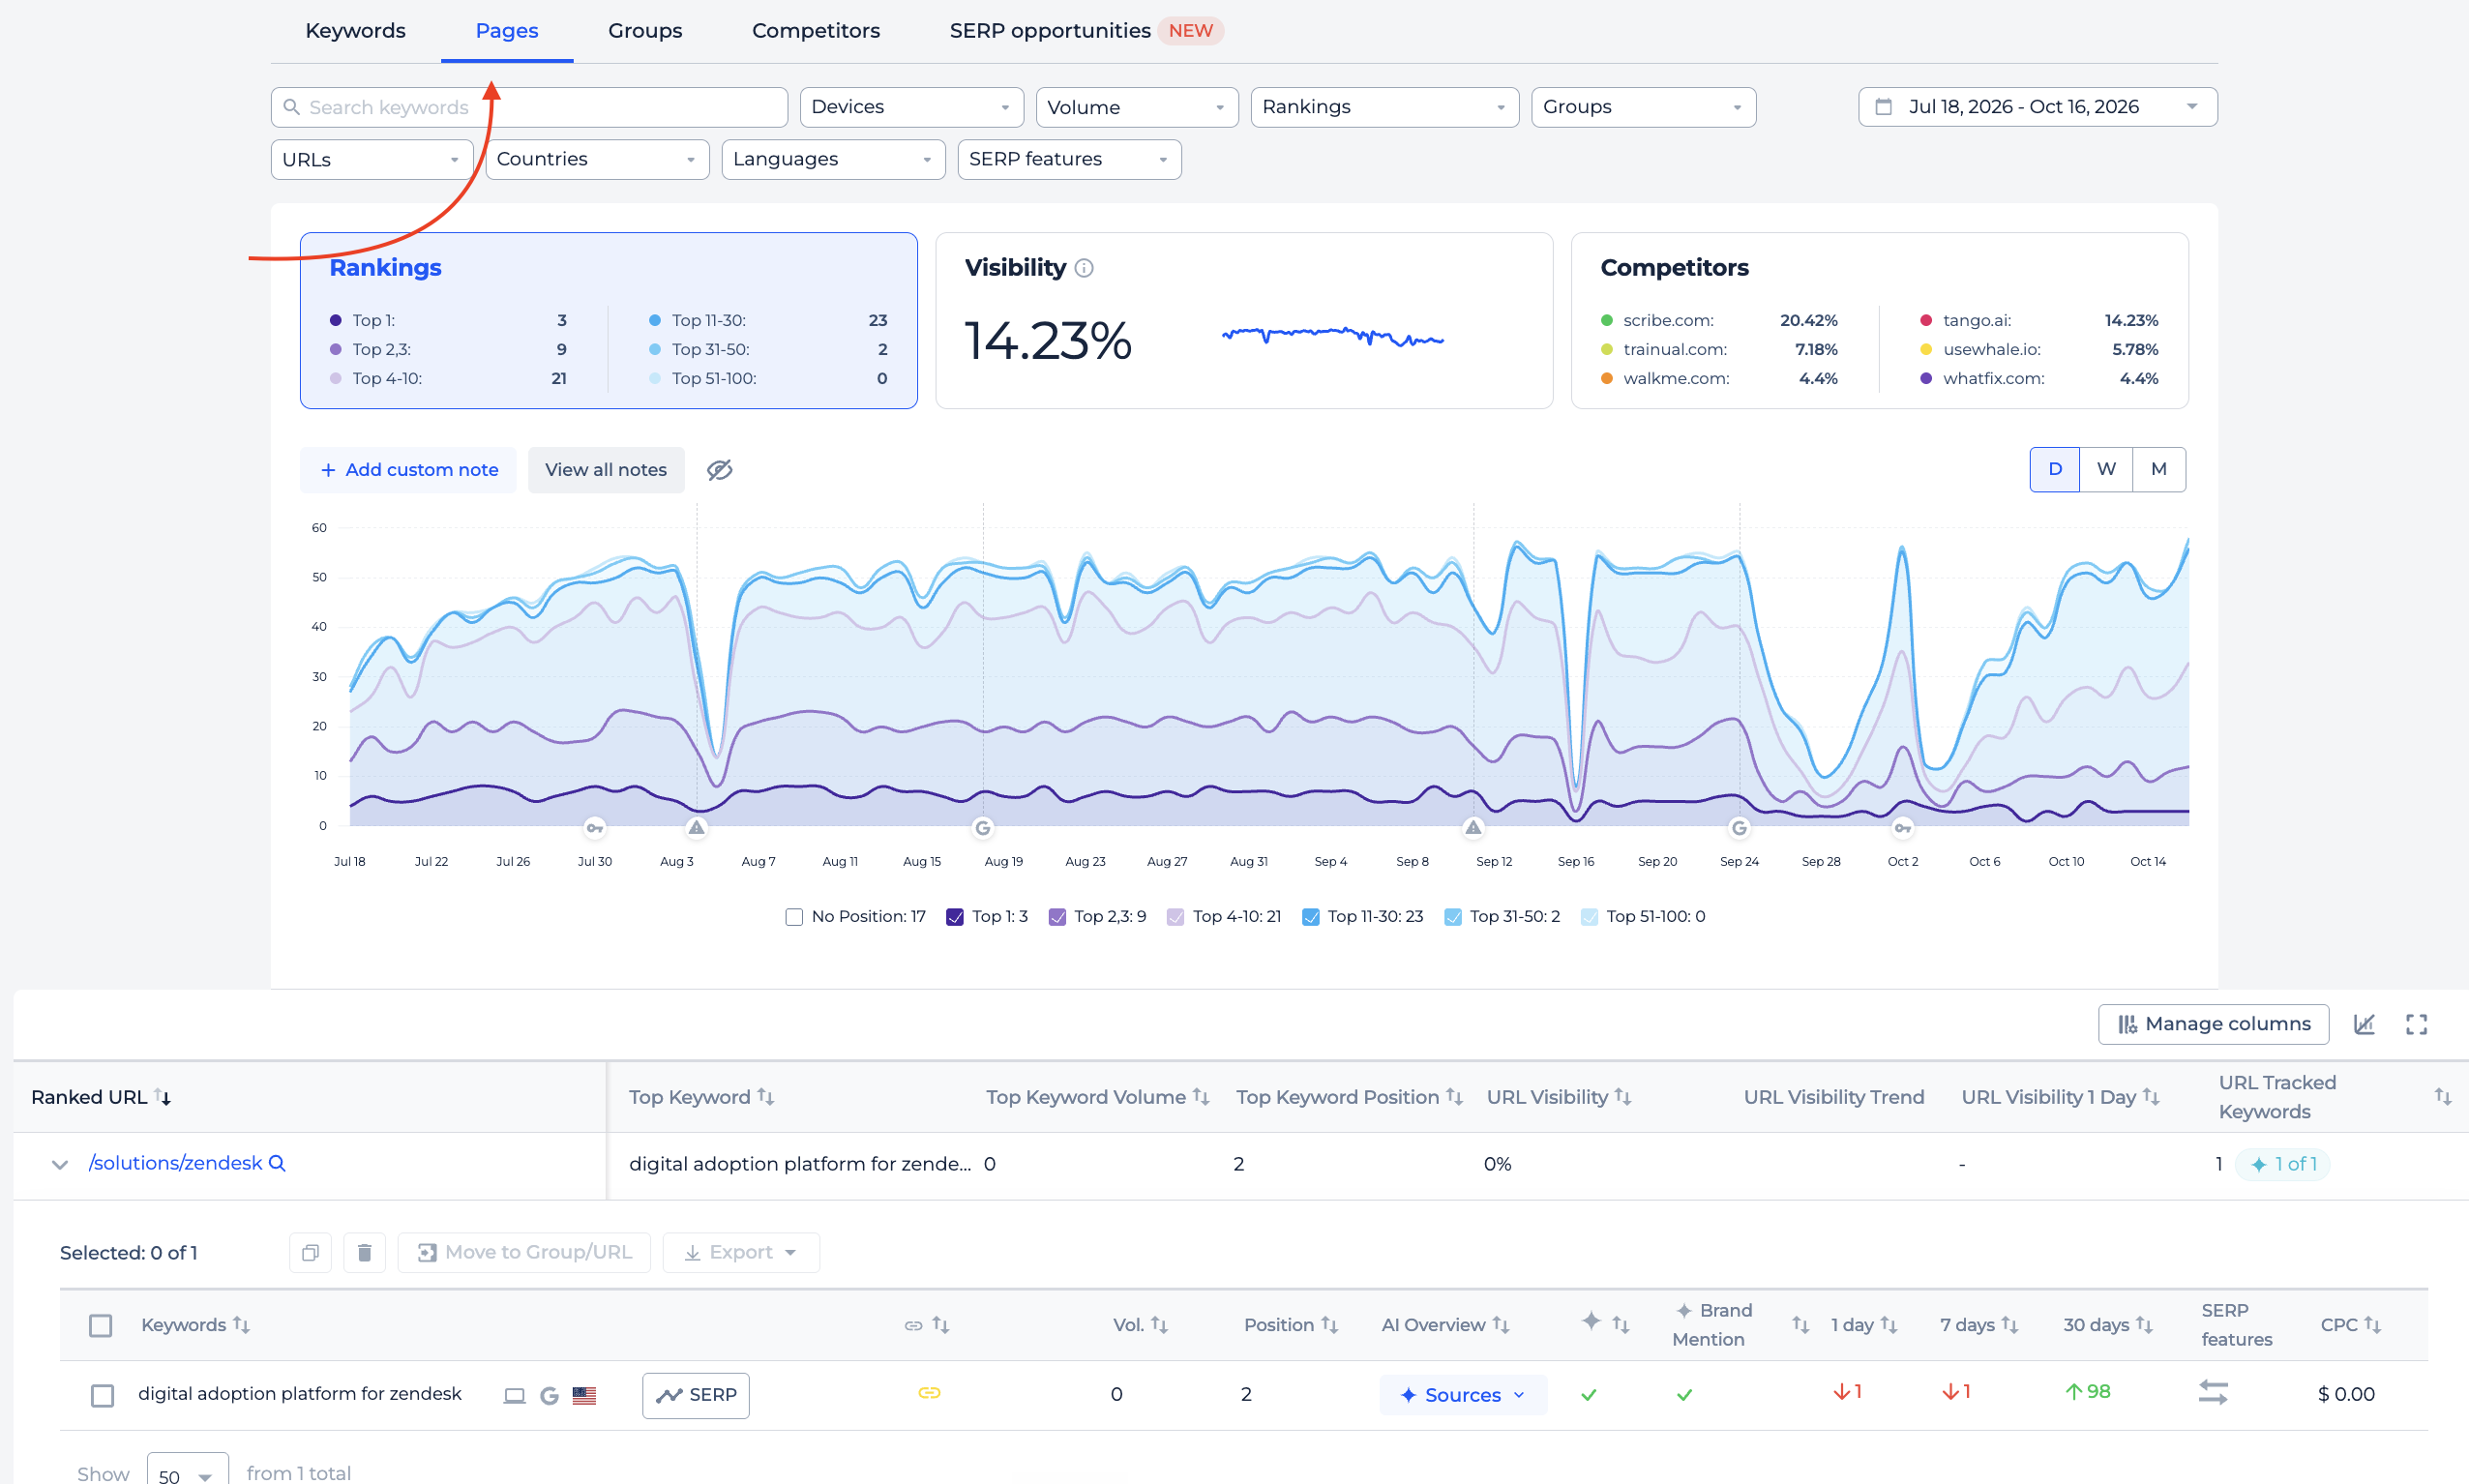Viewport: 2469px width, 1484px height.
Task: Open the chart view icon beside Manage columns
Action: (x=2364, y=1024)
